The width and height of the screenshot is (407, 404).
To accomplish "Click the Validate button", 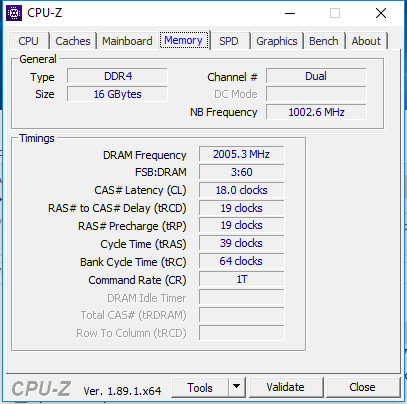I will (286, 387).
